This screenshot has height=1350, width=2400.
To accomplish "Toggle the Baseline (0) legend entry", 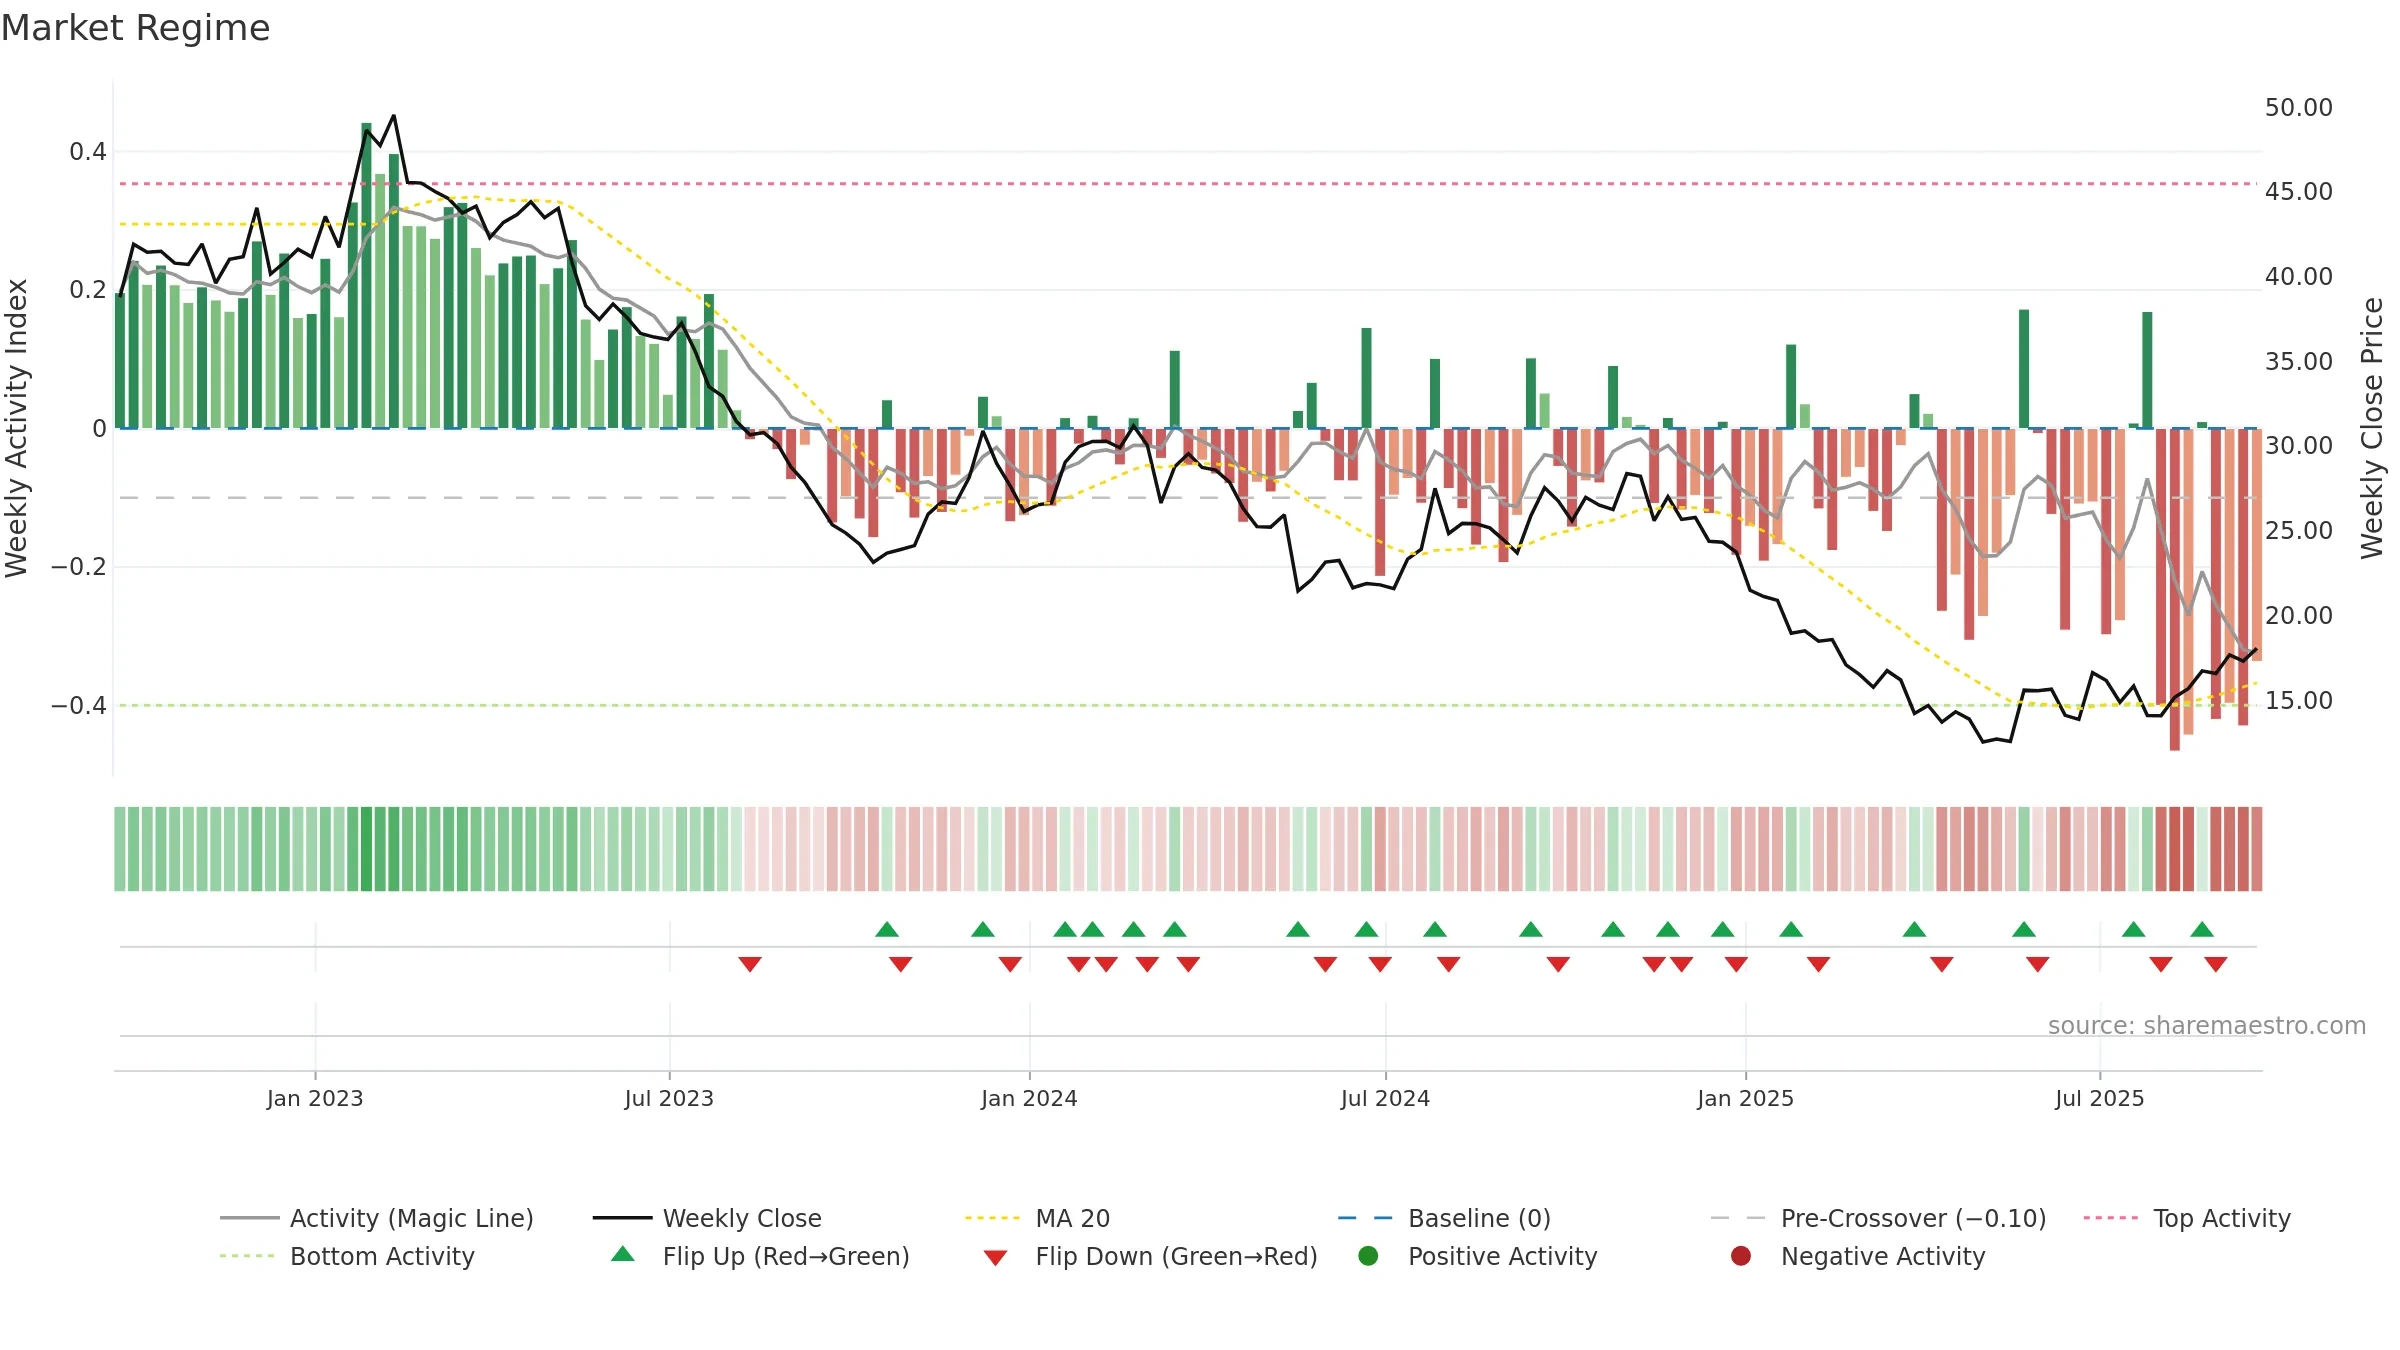I will tap(1444, 1218).
